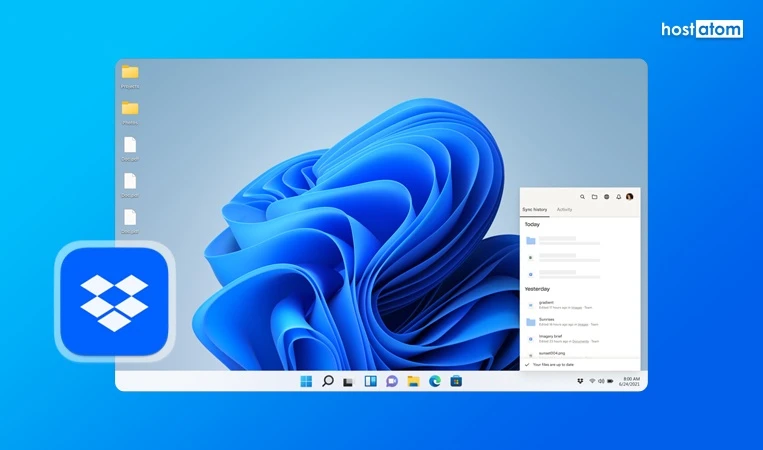Open the clock showing 8:00 AM
Screen dimensions: 763x450
630,381
